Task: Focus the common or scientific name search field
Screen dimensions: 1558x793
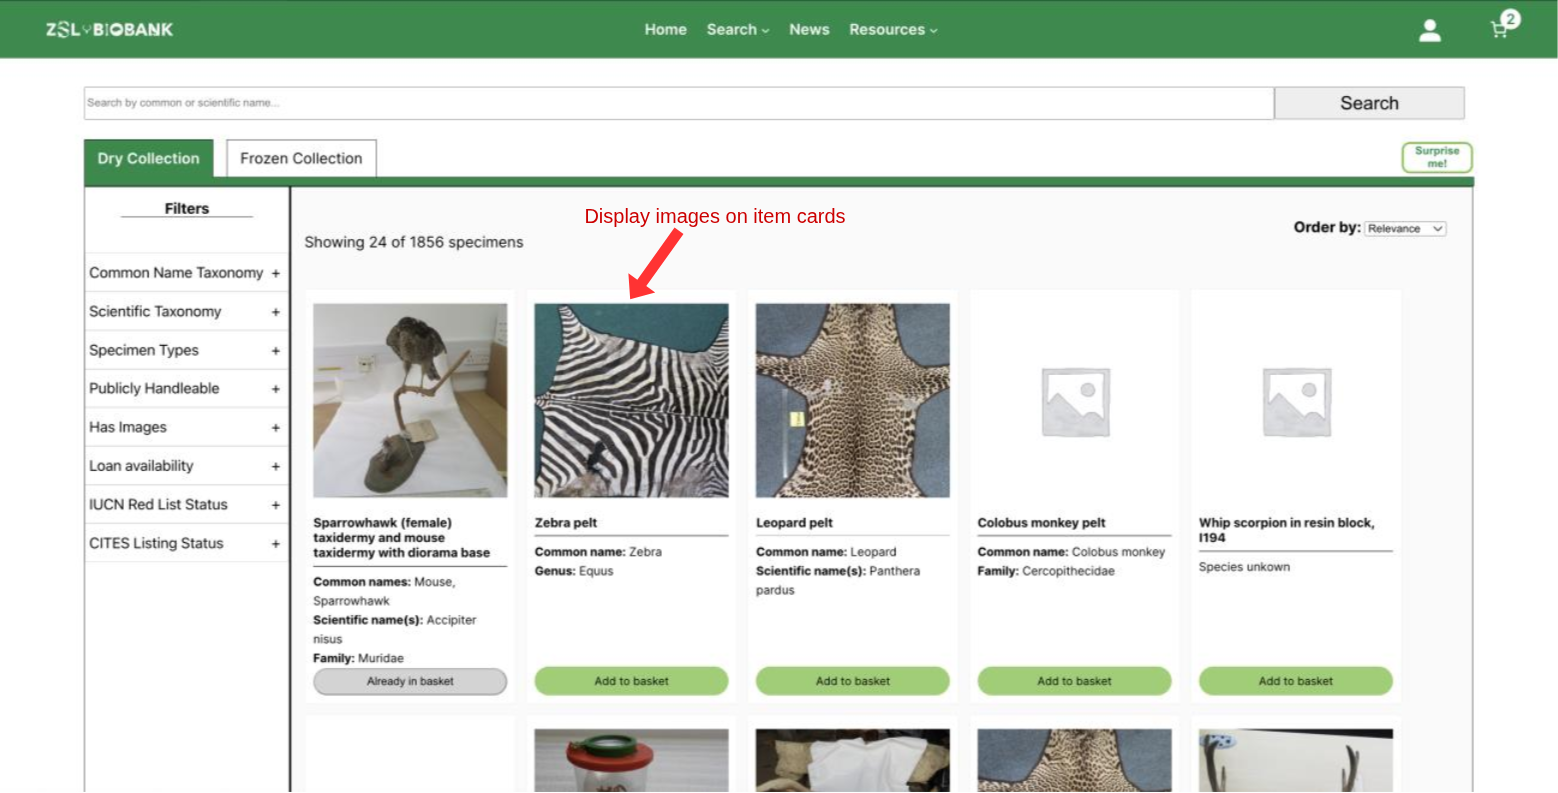Action: [679, 103]
